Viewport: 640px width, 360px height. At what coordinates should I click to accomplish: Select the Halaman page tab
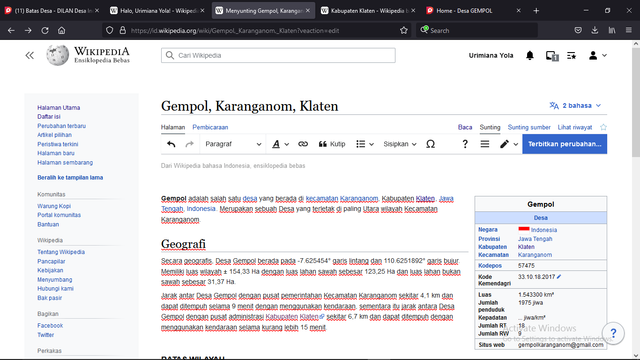point(173,127)
